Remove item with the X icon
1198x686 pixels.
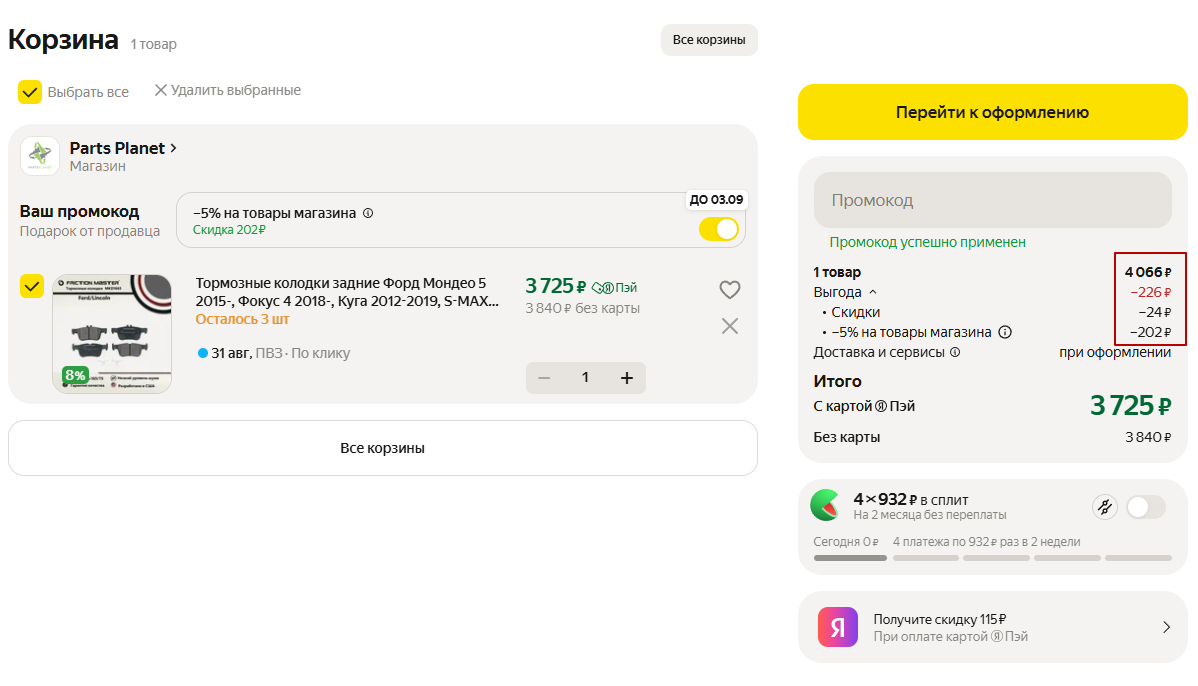click(x=730, y=326)
